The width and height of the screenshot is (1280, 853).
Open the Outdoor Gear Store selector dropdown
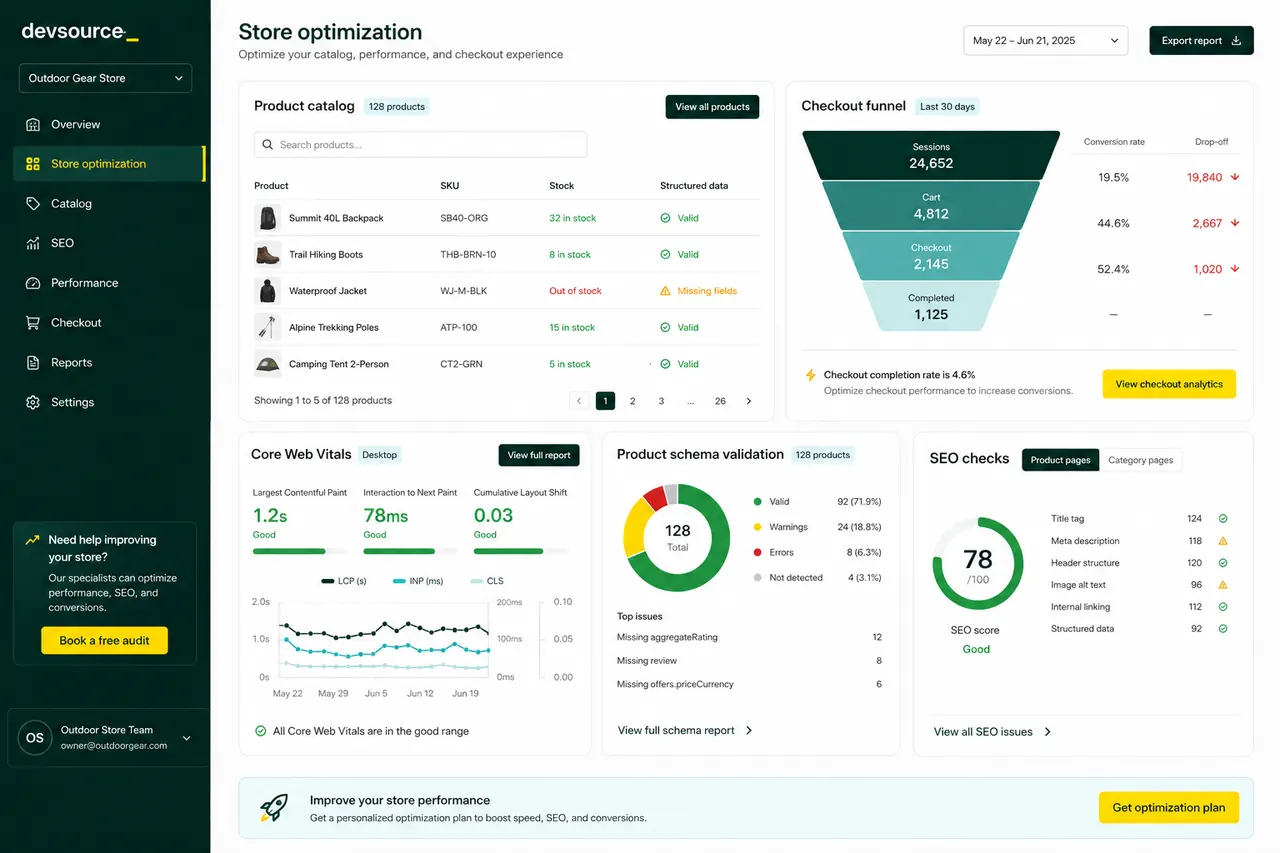105,78
